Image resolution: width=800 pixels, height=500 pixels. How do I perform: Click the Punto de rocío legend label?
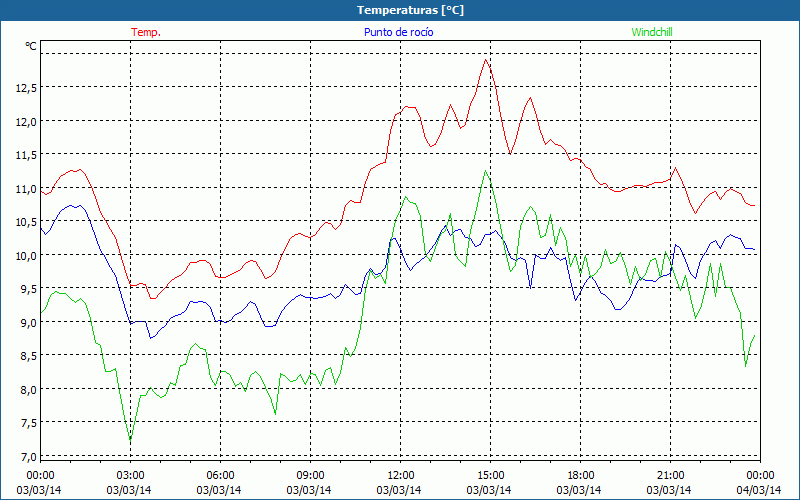pos(398,32)
